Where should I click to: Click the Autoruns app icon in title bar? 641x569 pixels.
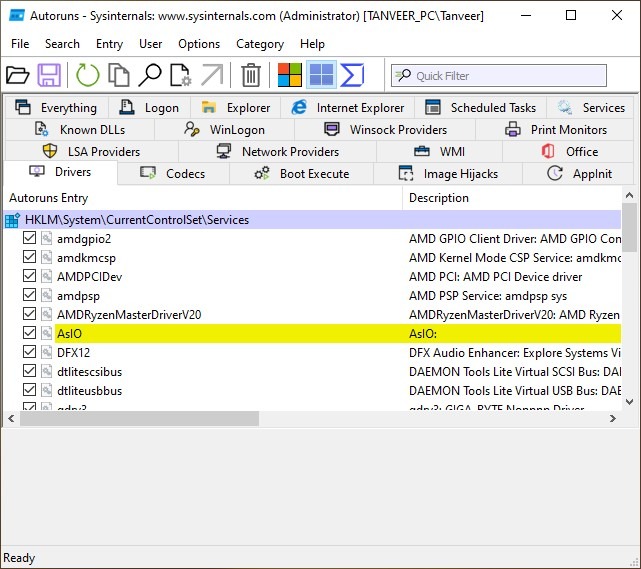pos(17,16)
